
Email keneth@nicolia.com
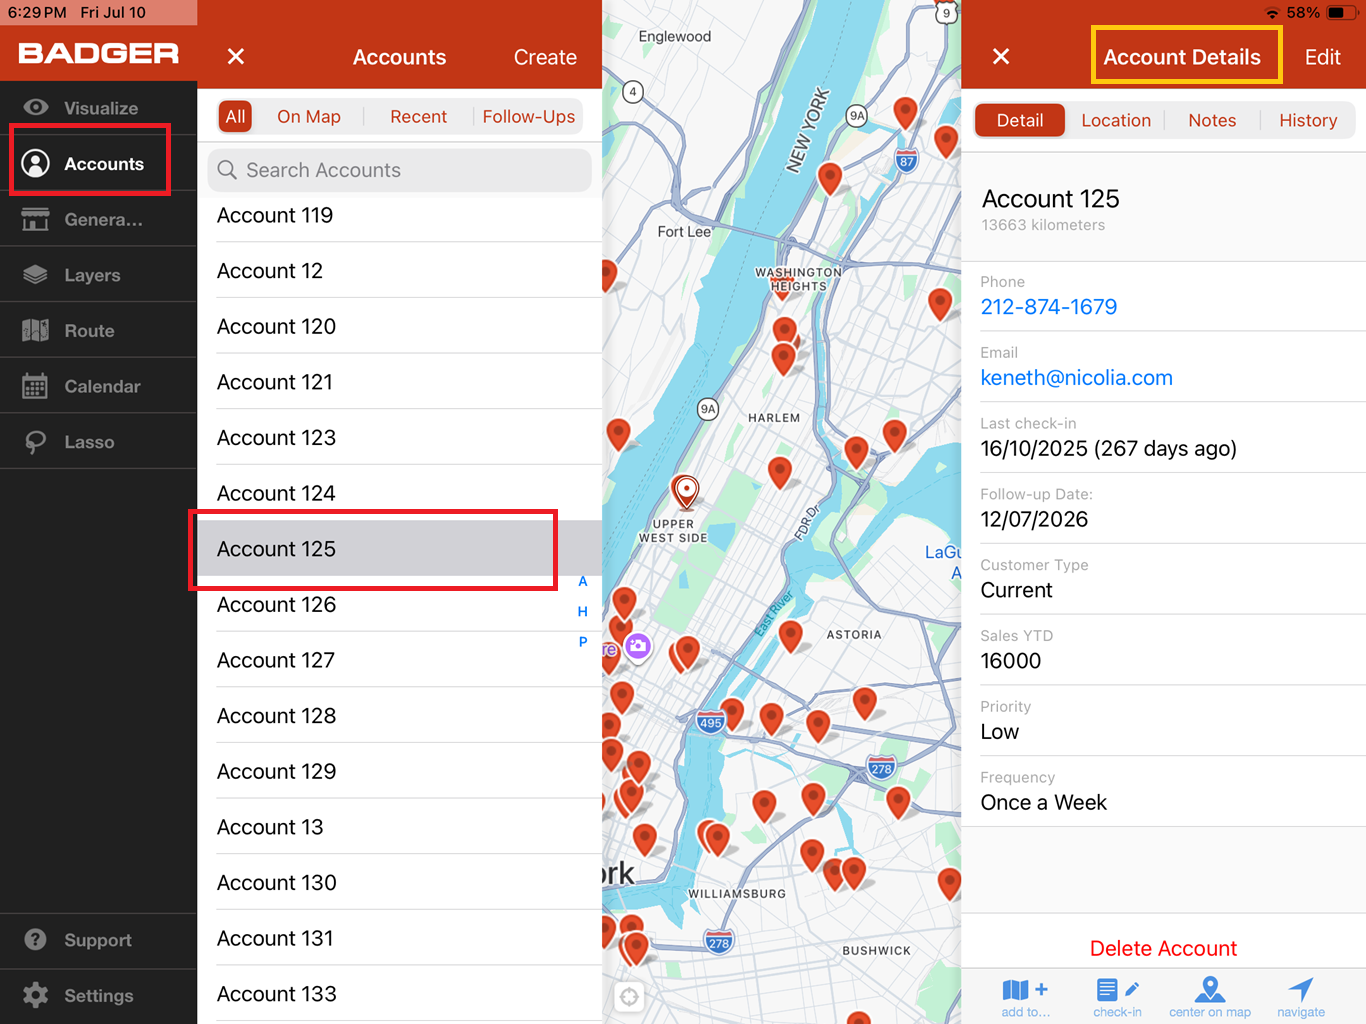(1077, 378)
